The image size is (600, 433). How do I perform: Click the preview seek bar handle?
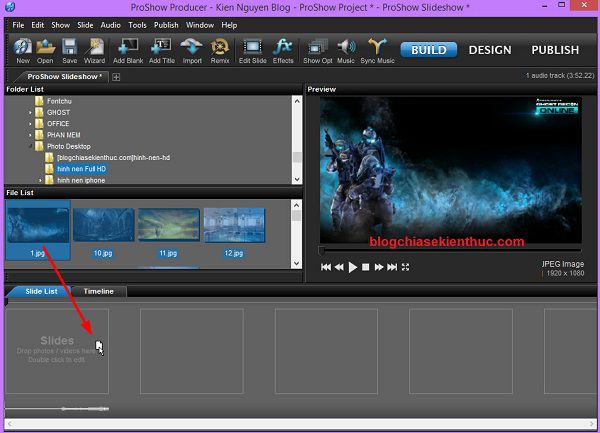pyautogui.click(x=321, y=251)
